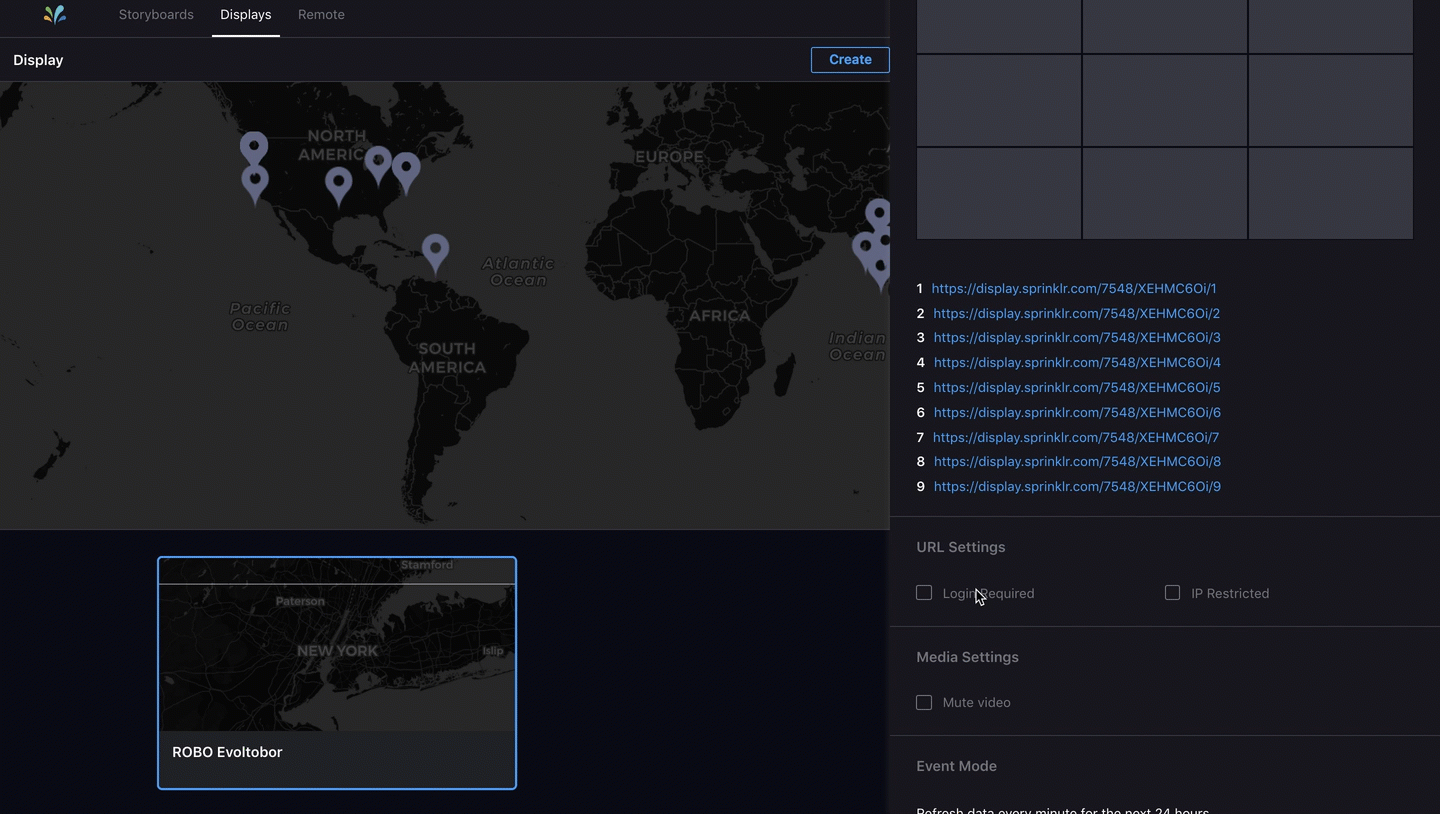The image size is (1440, 814).
Task: Select the lower pin on US west coast
Action: click(255, 181)
